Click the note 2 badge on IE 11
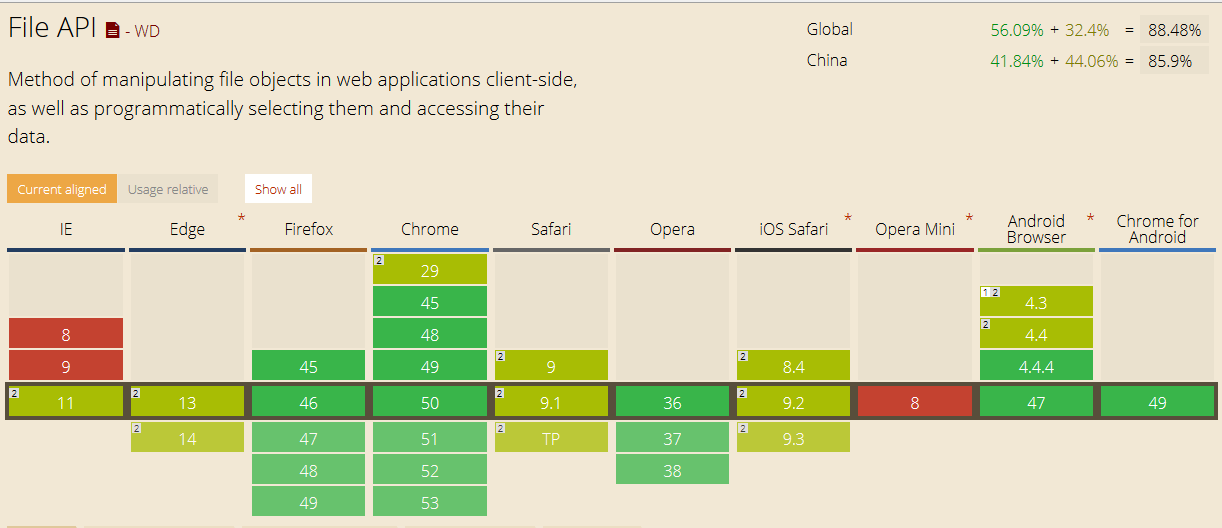The image size is (1222, 528). coord(14,393)
